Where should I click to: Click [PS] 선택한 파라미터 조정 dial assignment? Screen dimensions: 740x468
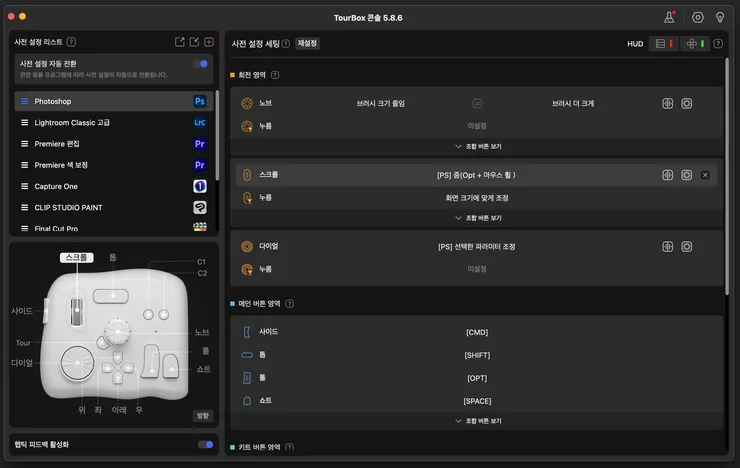477,247
